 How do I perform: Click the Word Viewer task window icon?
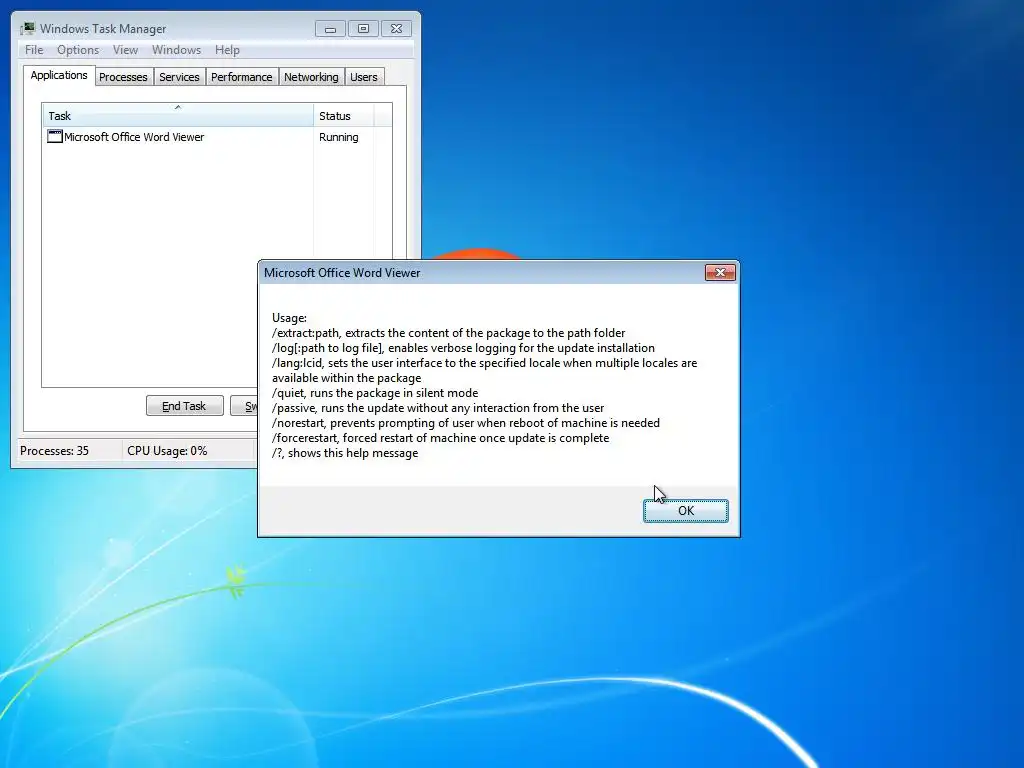tap(55, 136)
